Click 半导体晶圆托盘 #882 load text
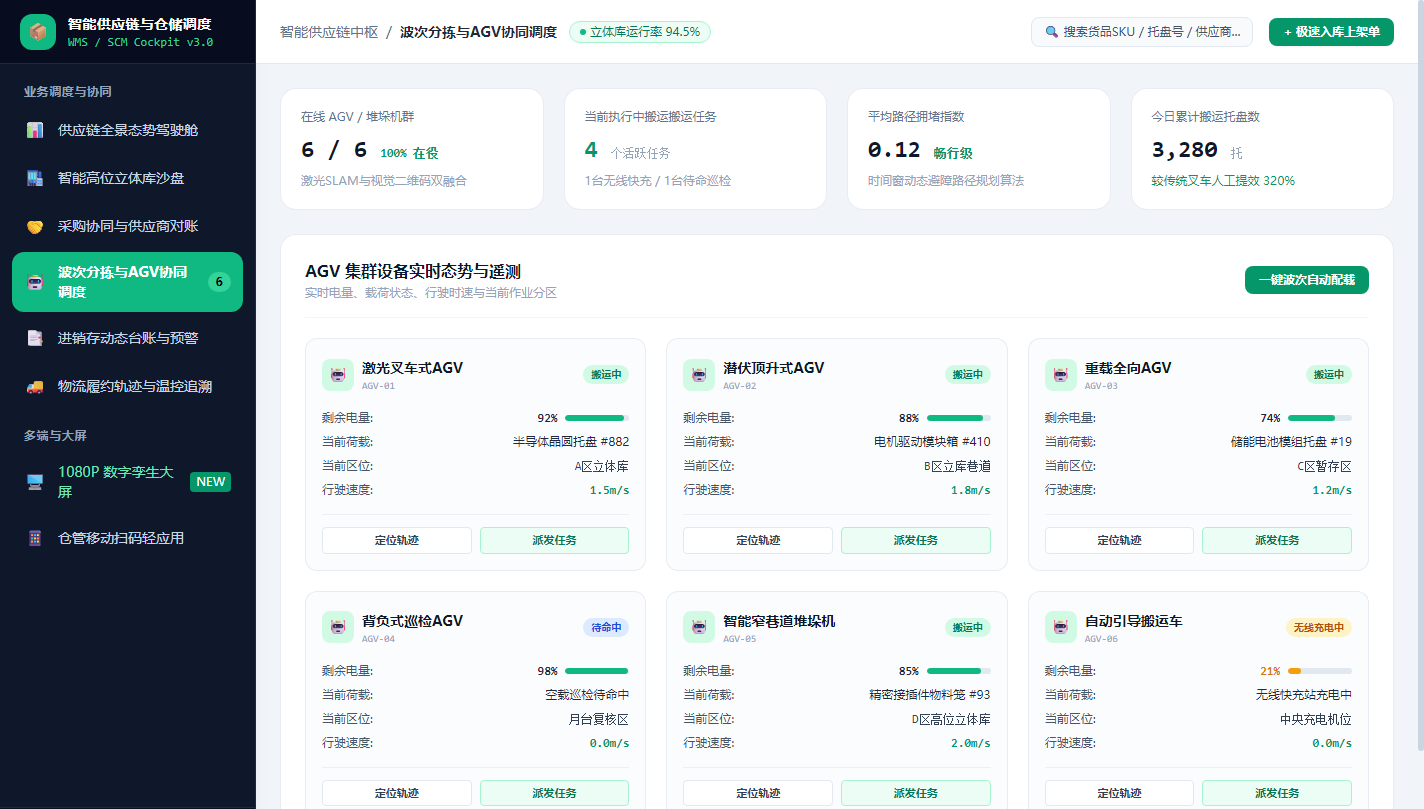The height and width of the screenshot is (809, 1424). (x=571, y=441)
